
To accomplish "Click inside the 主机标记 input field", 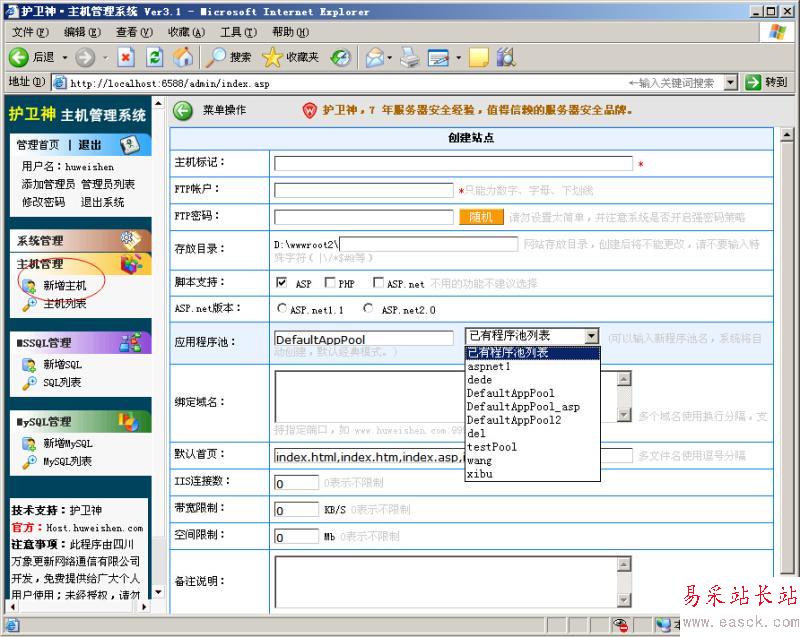I will coord(453,163).
